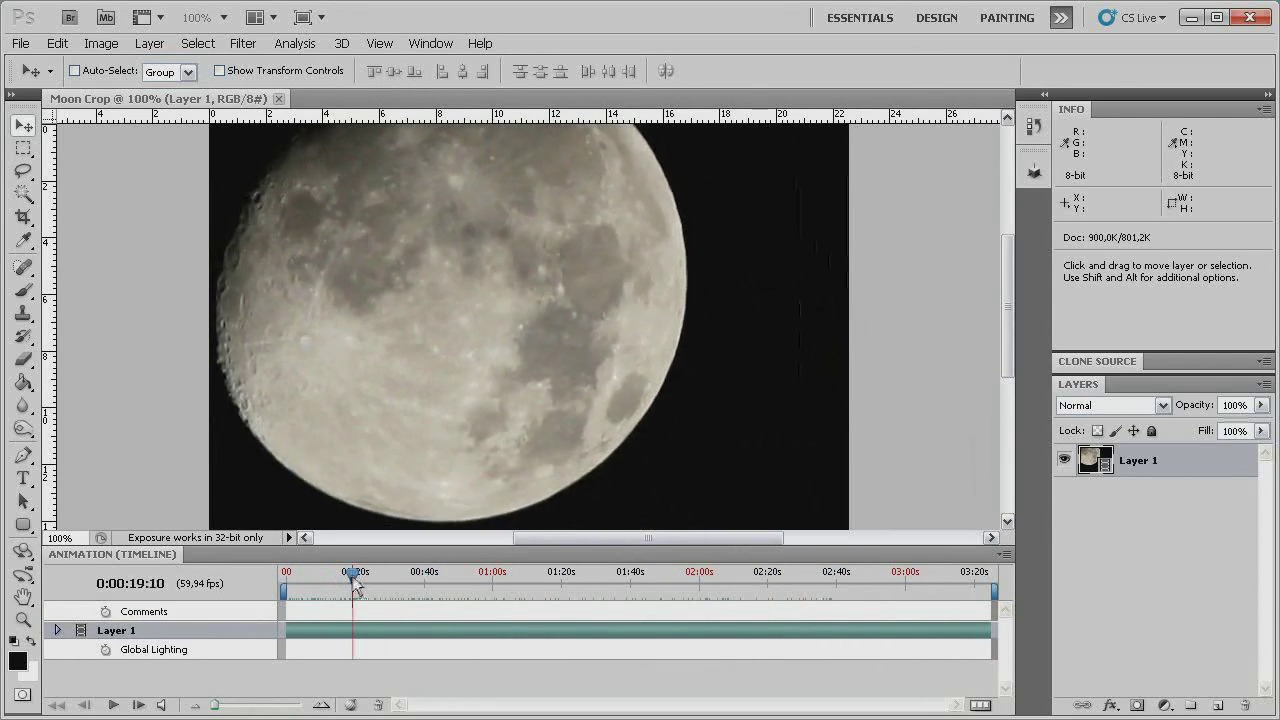Create a new layer icon
1280x720 pixels.
tap(1218, 705)
